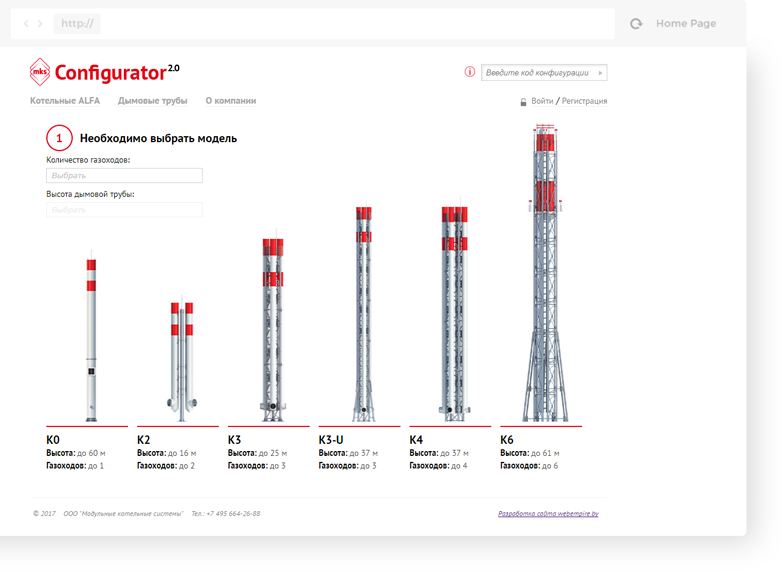Click the reload icon beside Home Page

636,24
